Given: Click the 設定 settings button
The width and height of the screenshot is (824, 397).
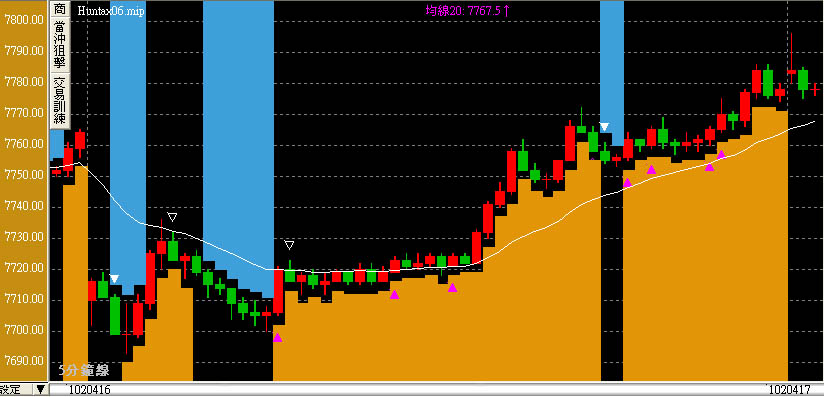Looking at the screenshot, I should click(10, 390).
